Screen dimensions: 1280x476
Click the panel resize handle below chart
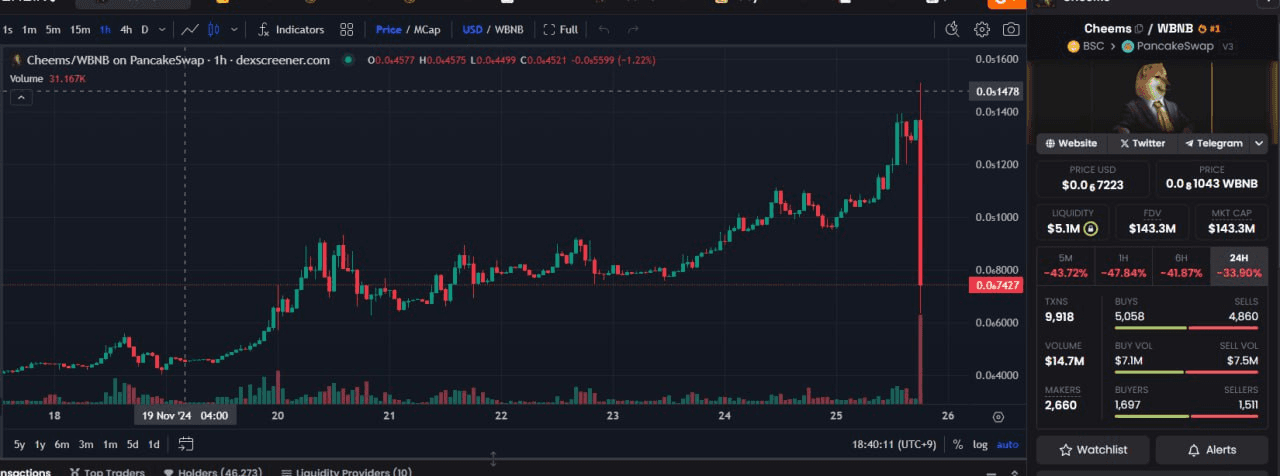tap(493, 459)
